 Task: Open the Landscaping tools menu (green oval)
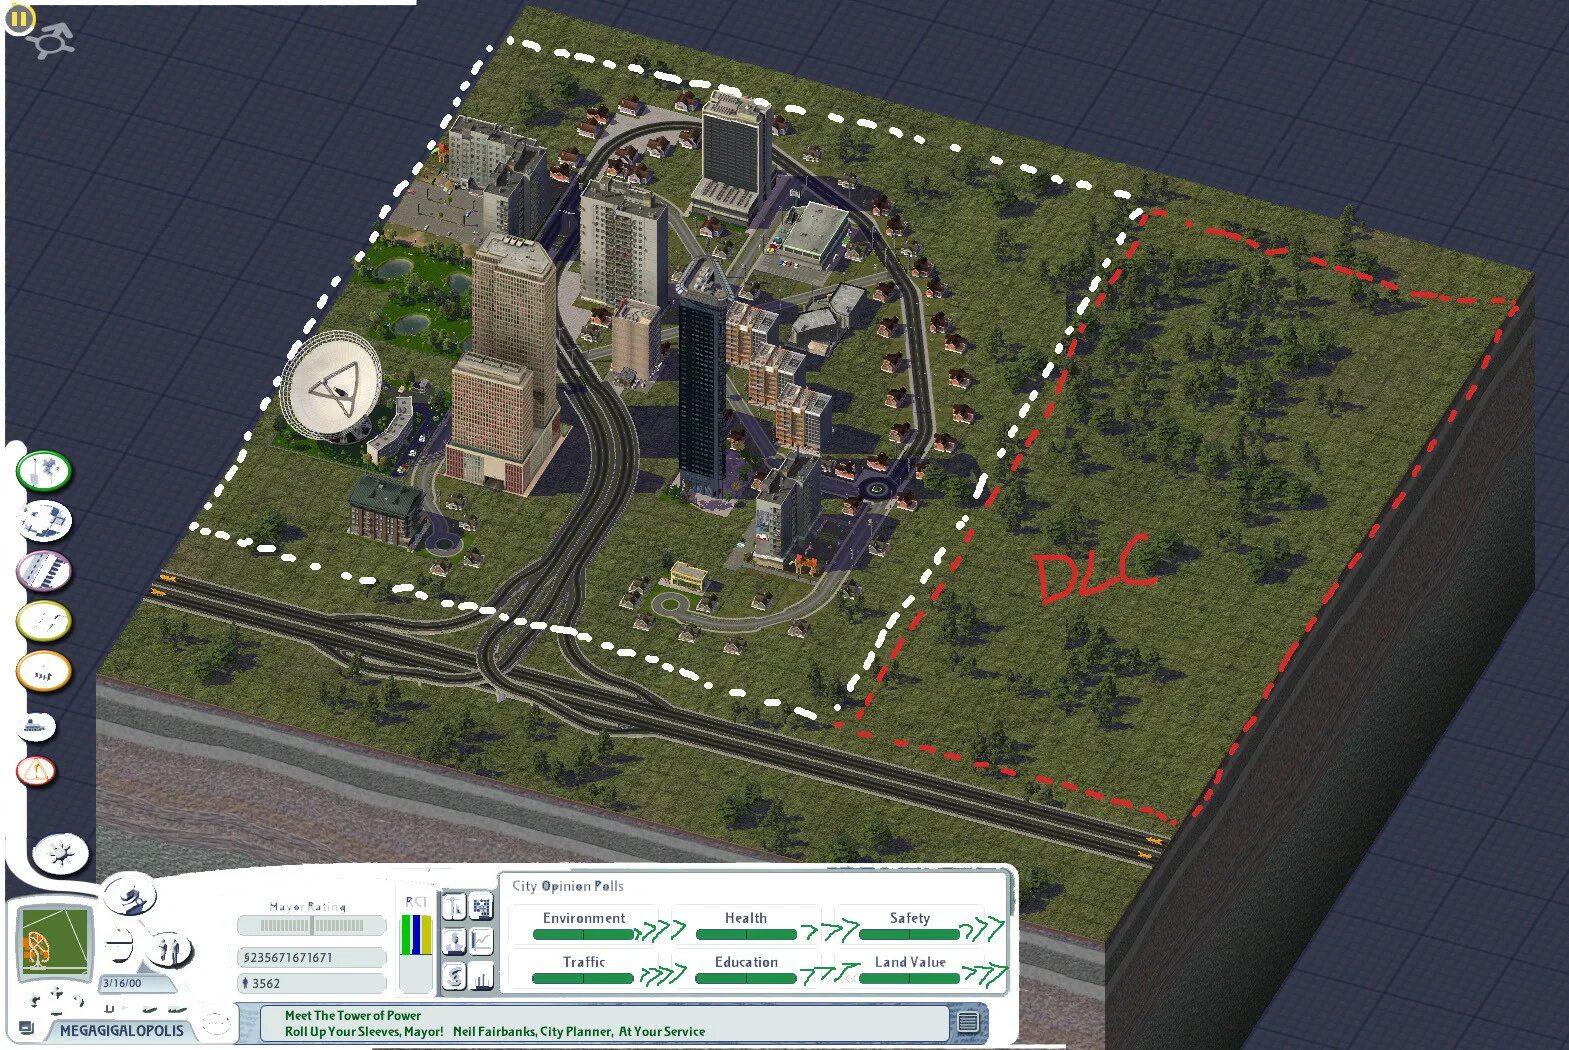44,470
